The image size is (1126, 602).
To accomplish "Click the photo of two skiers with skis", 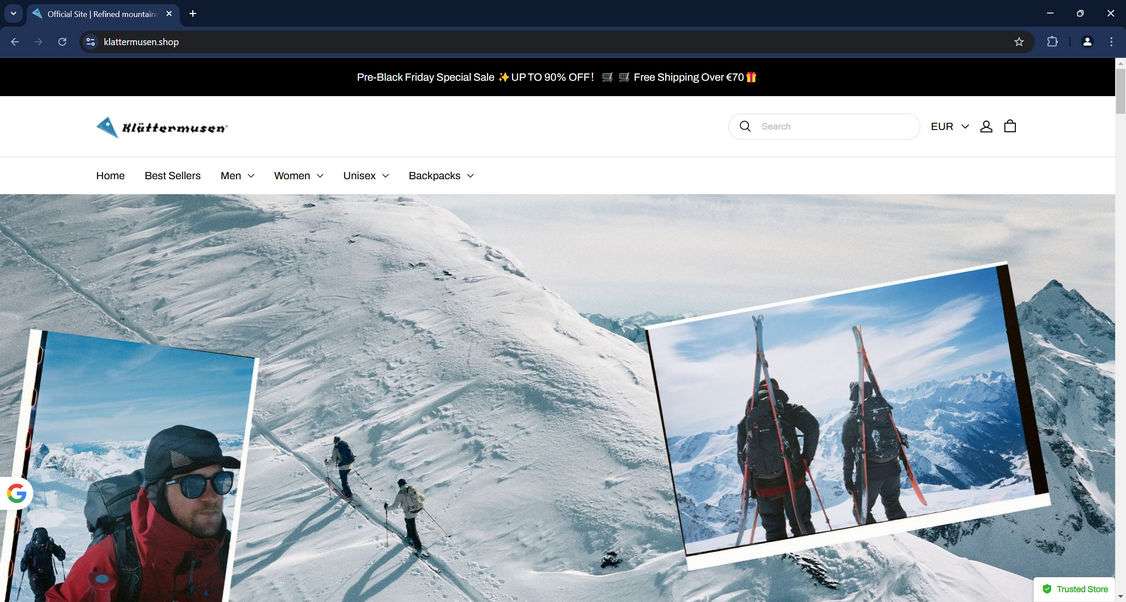I will coord(846,415).
